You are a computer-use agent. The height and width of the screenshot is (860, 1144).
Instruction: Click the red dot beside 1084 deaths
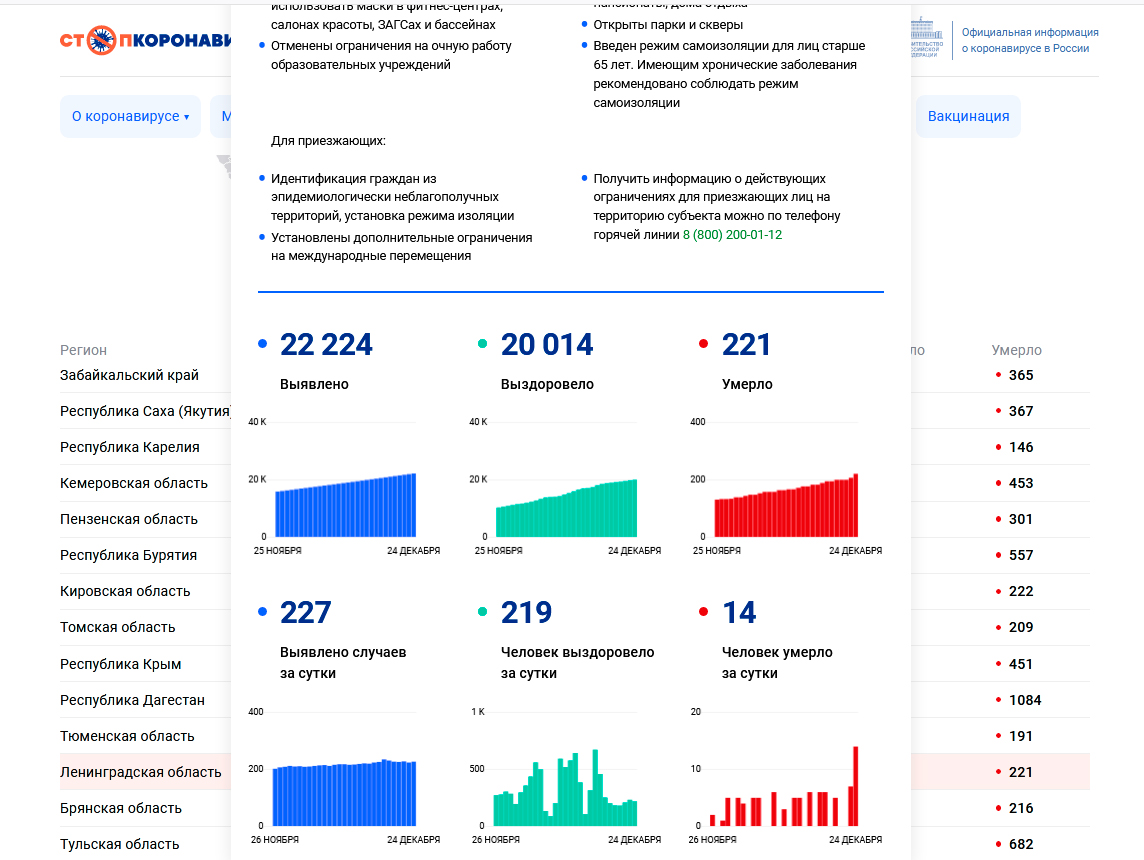click(998, 700)
